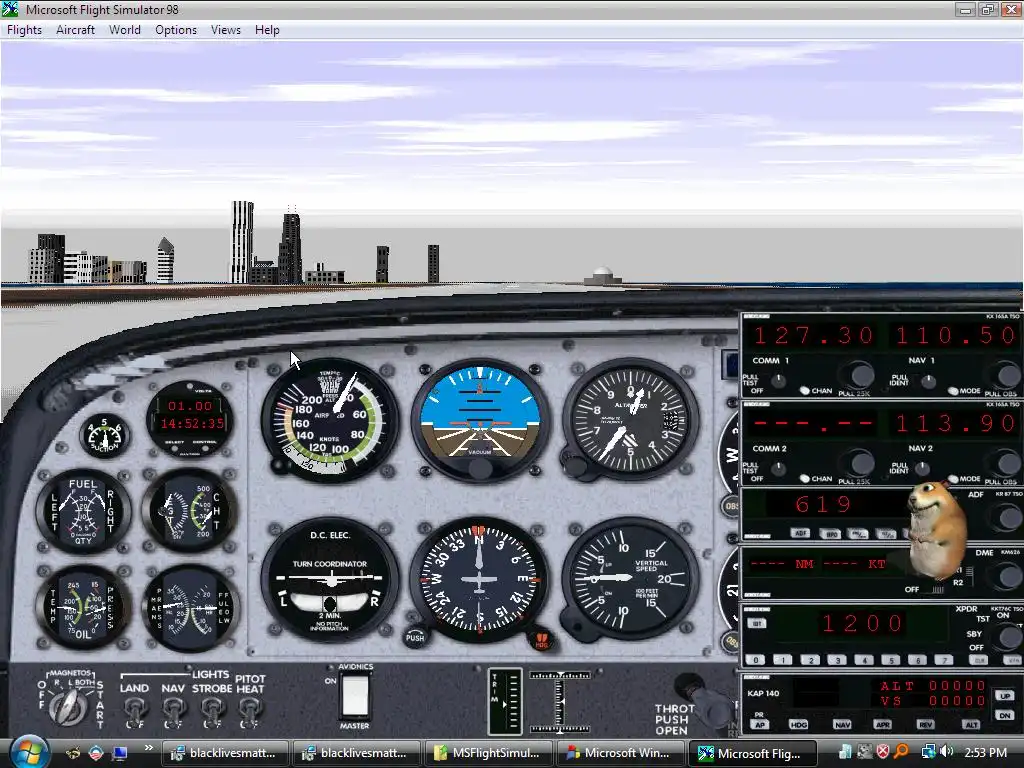This screenshot has height=768, width=1024.
Task: Click the turn coordinator instrument
Action: tap(330, 579)
